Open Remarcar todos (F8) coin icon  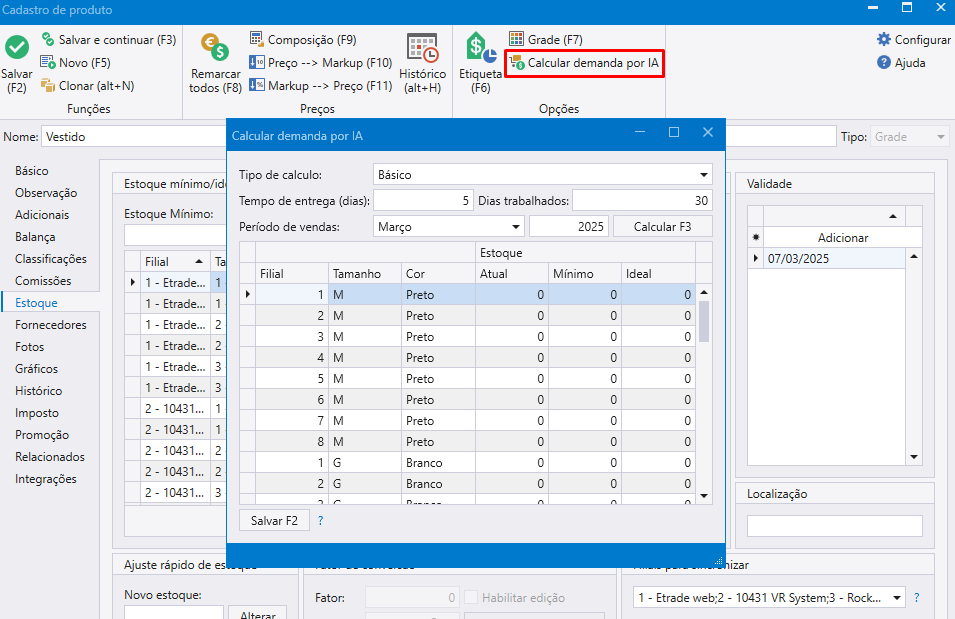215,48
